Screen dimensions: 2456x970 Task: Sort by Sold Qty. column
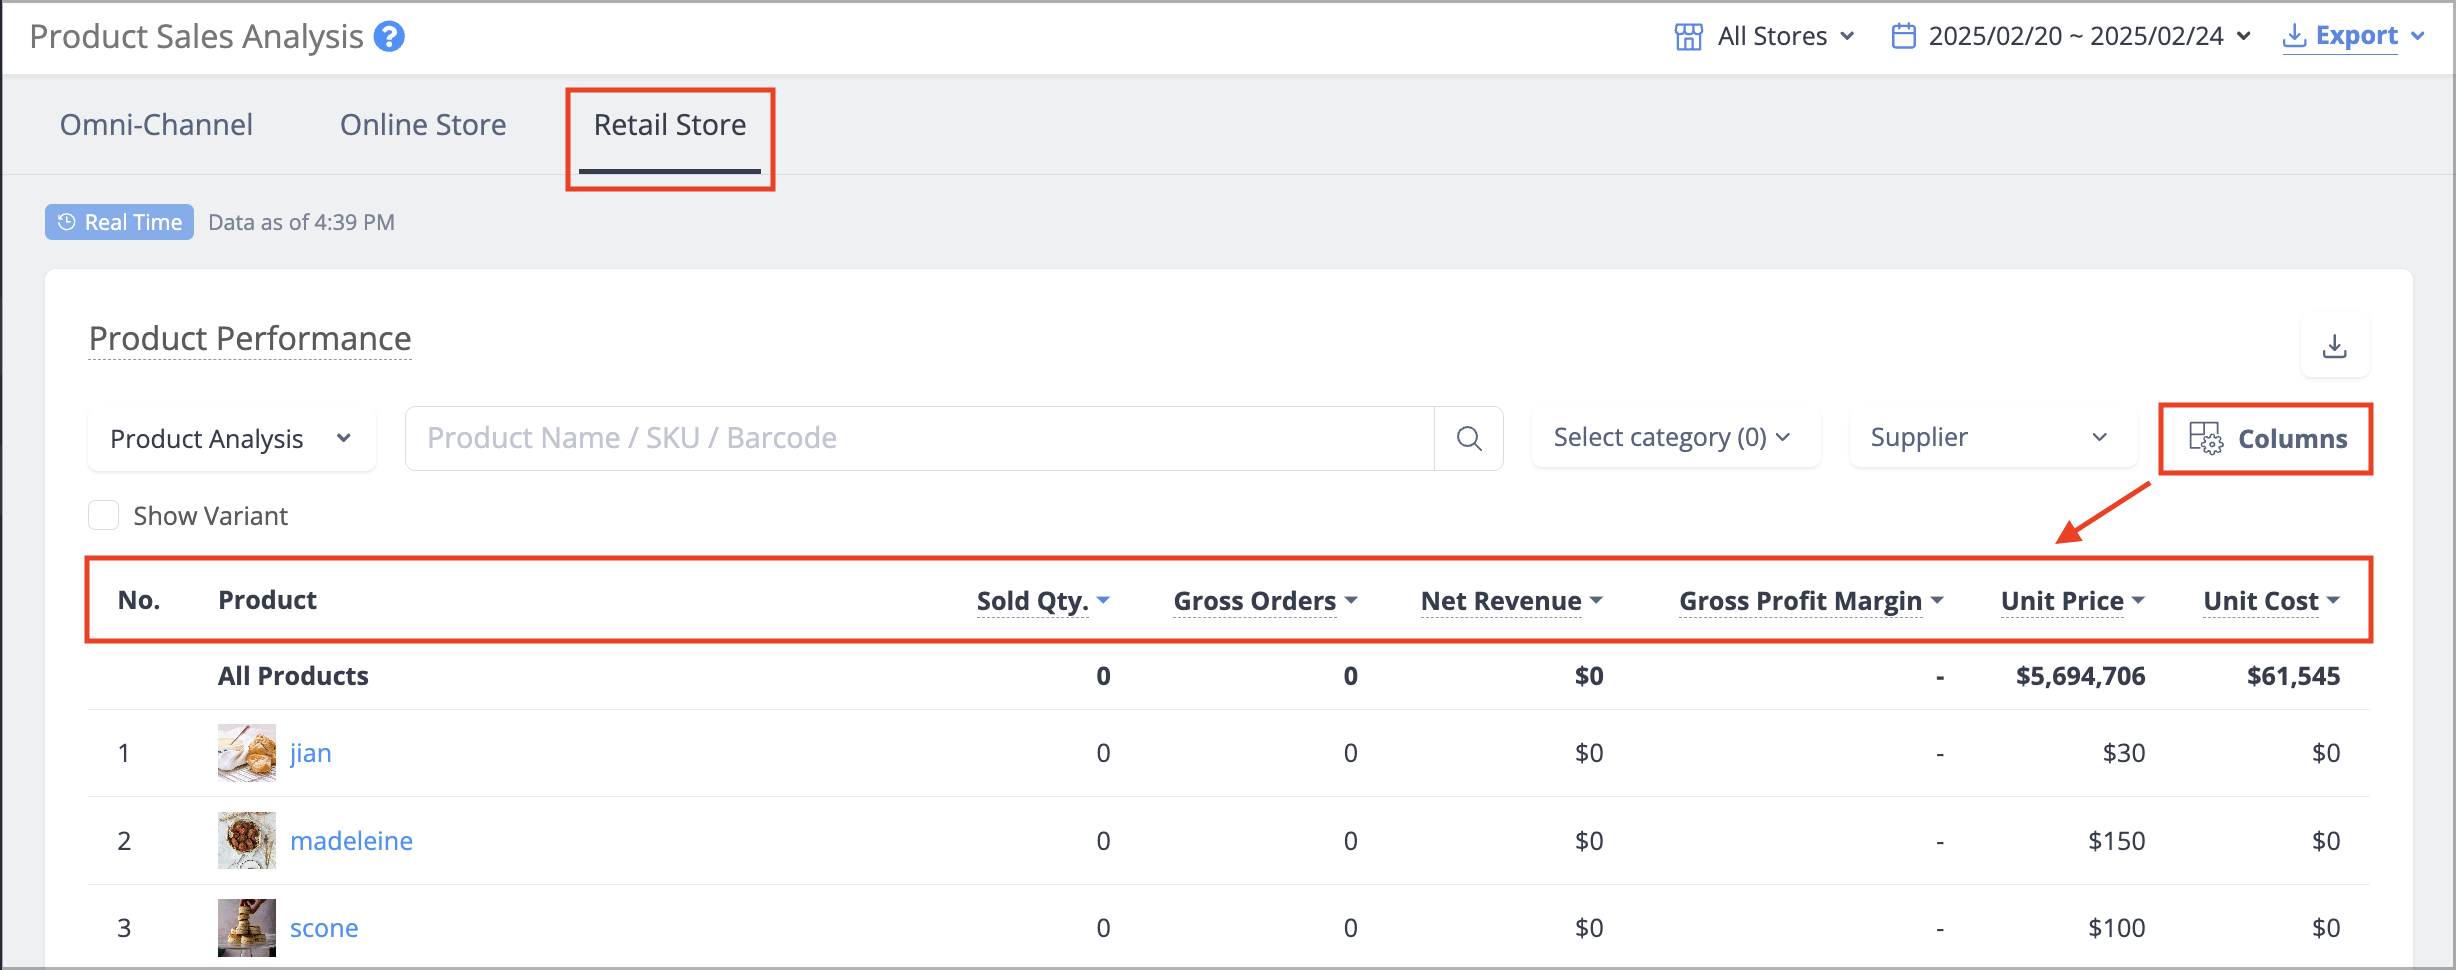[x=1043, y=601]
